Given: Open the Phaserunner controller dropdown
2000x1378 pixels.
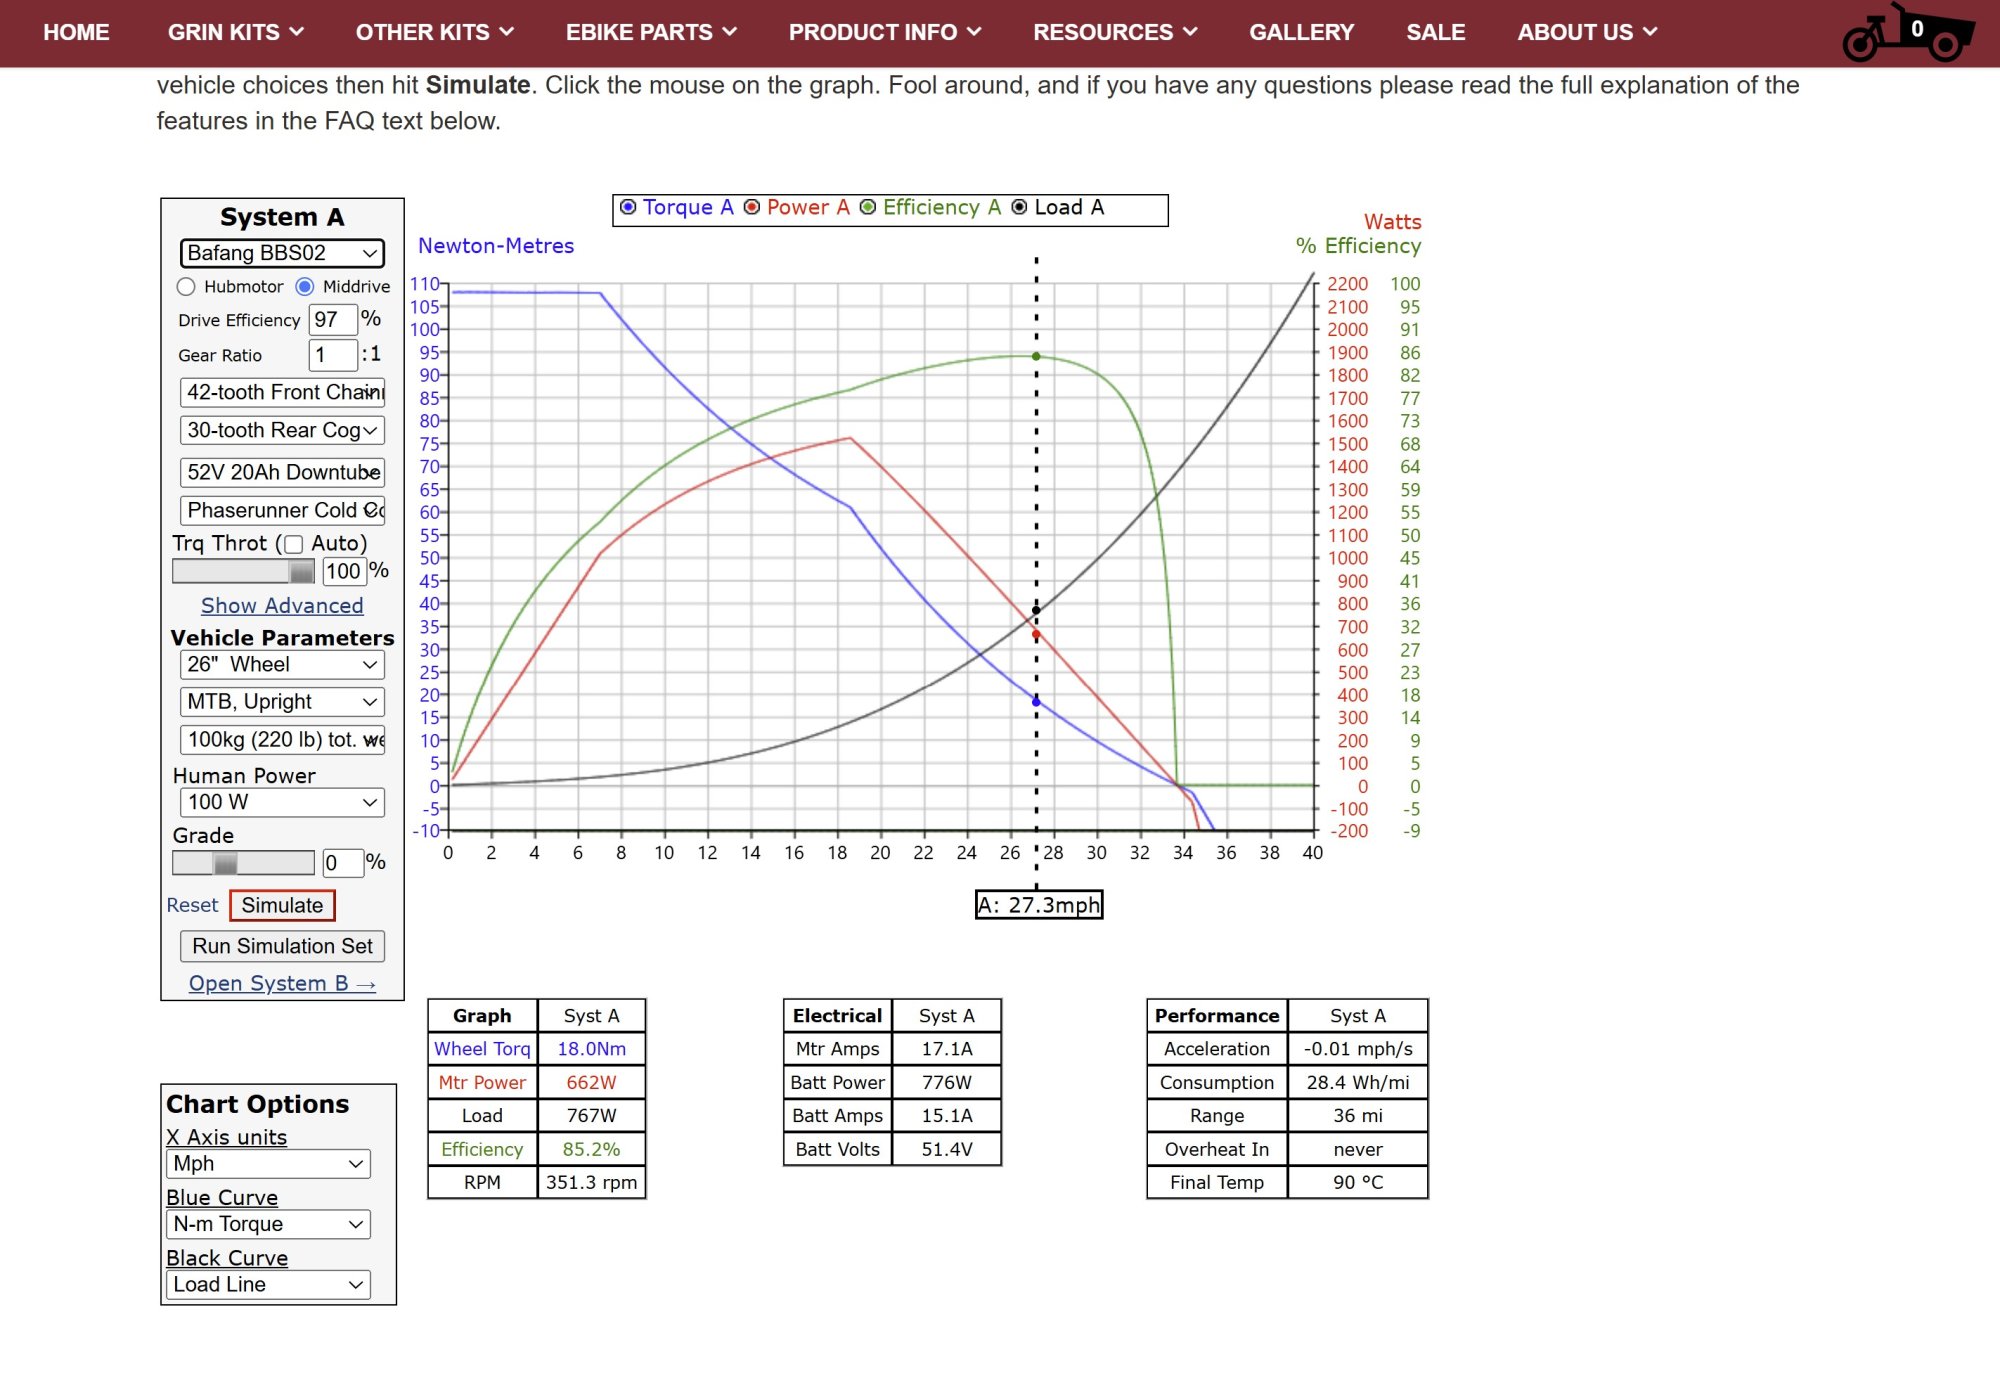Looking at the screenshot, I should tap(282, 510).
